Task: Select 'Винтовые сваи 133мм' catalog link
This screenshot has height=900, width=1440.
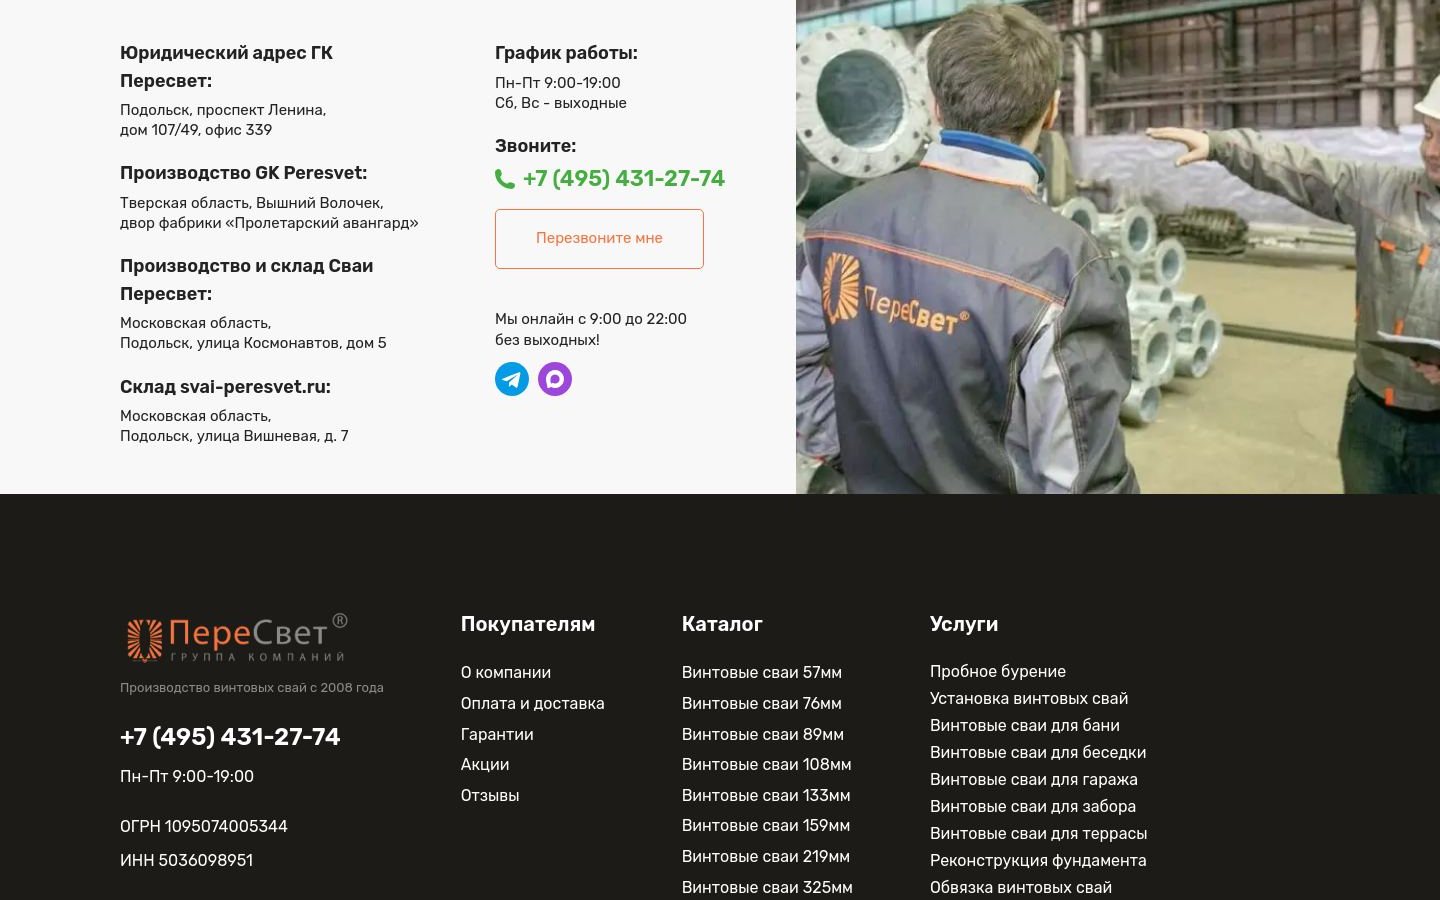Action: [x=766, y=796]
